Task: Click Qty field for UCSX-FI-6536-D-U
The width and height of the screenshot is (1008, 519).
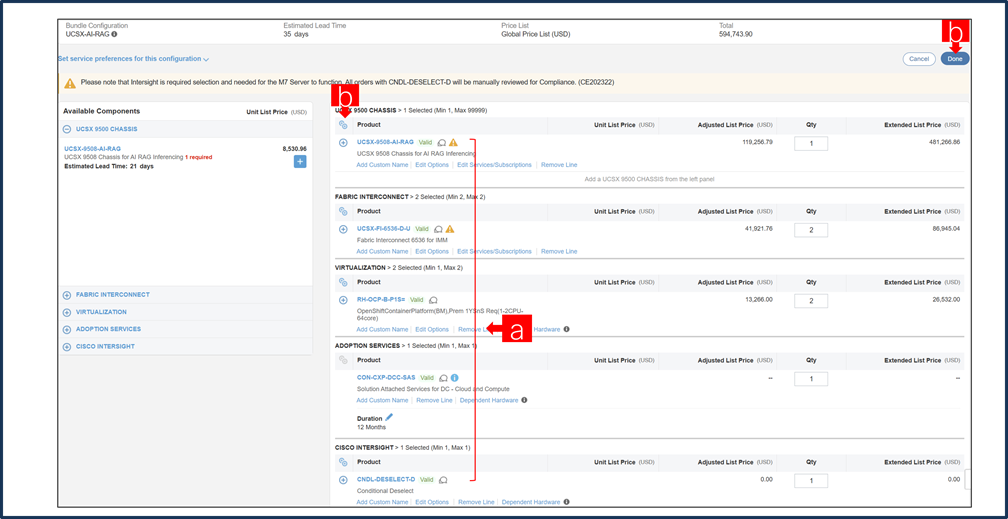Action: pos(811,230)
